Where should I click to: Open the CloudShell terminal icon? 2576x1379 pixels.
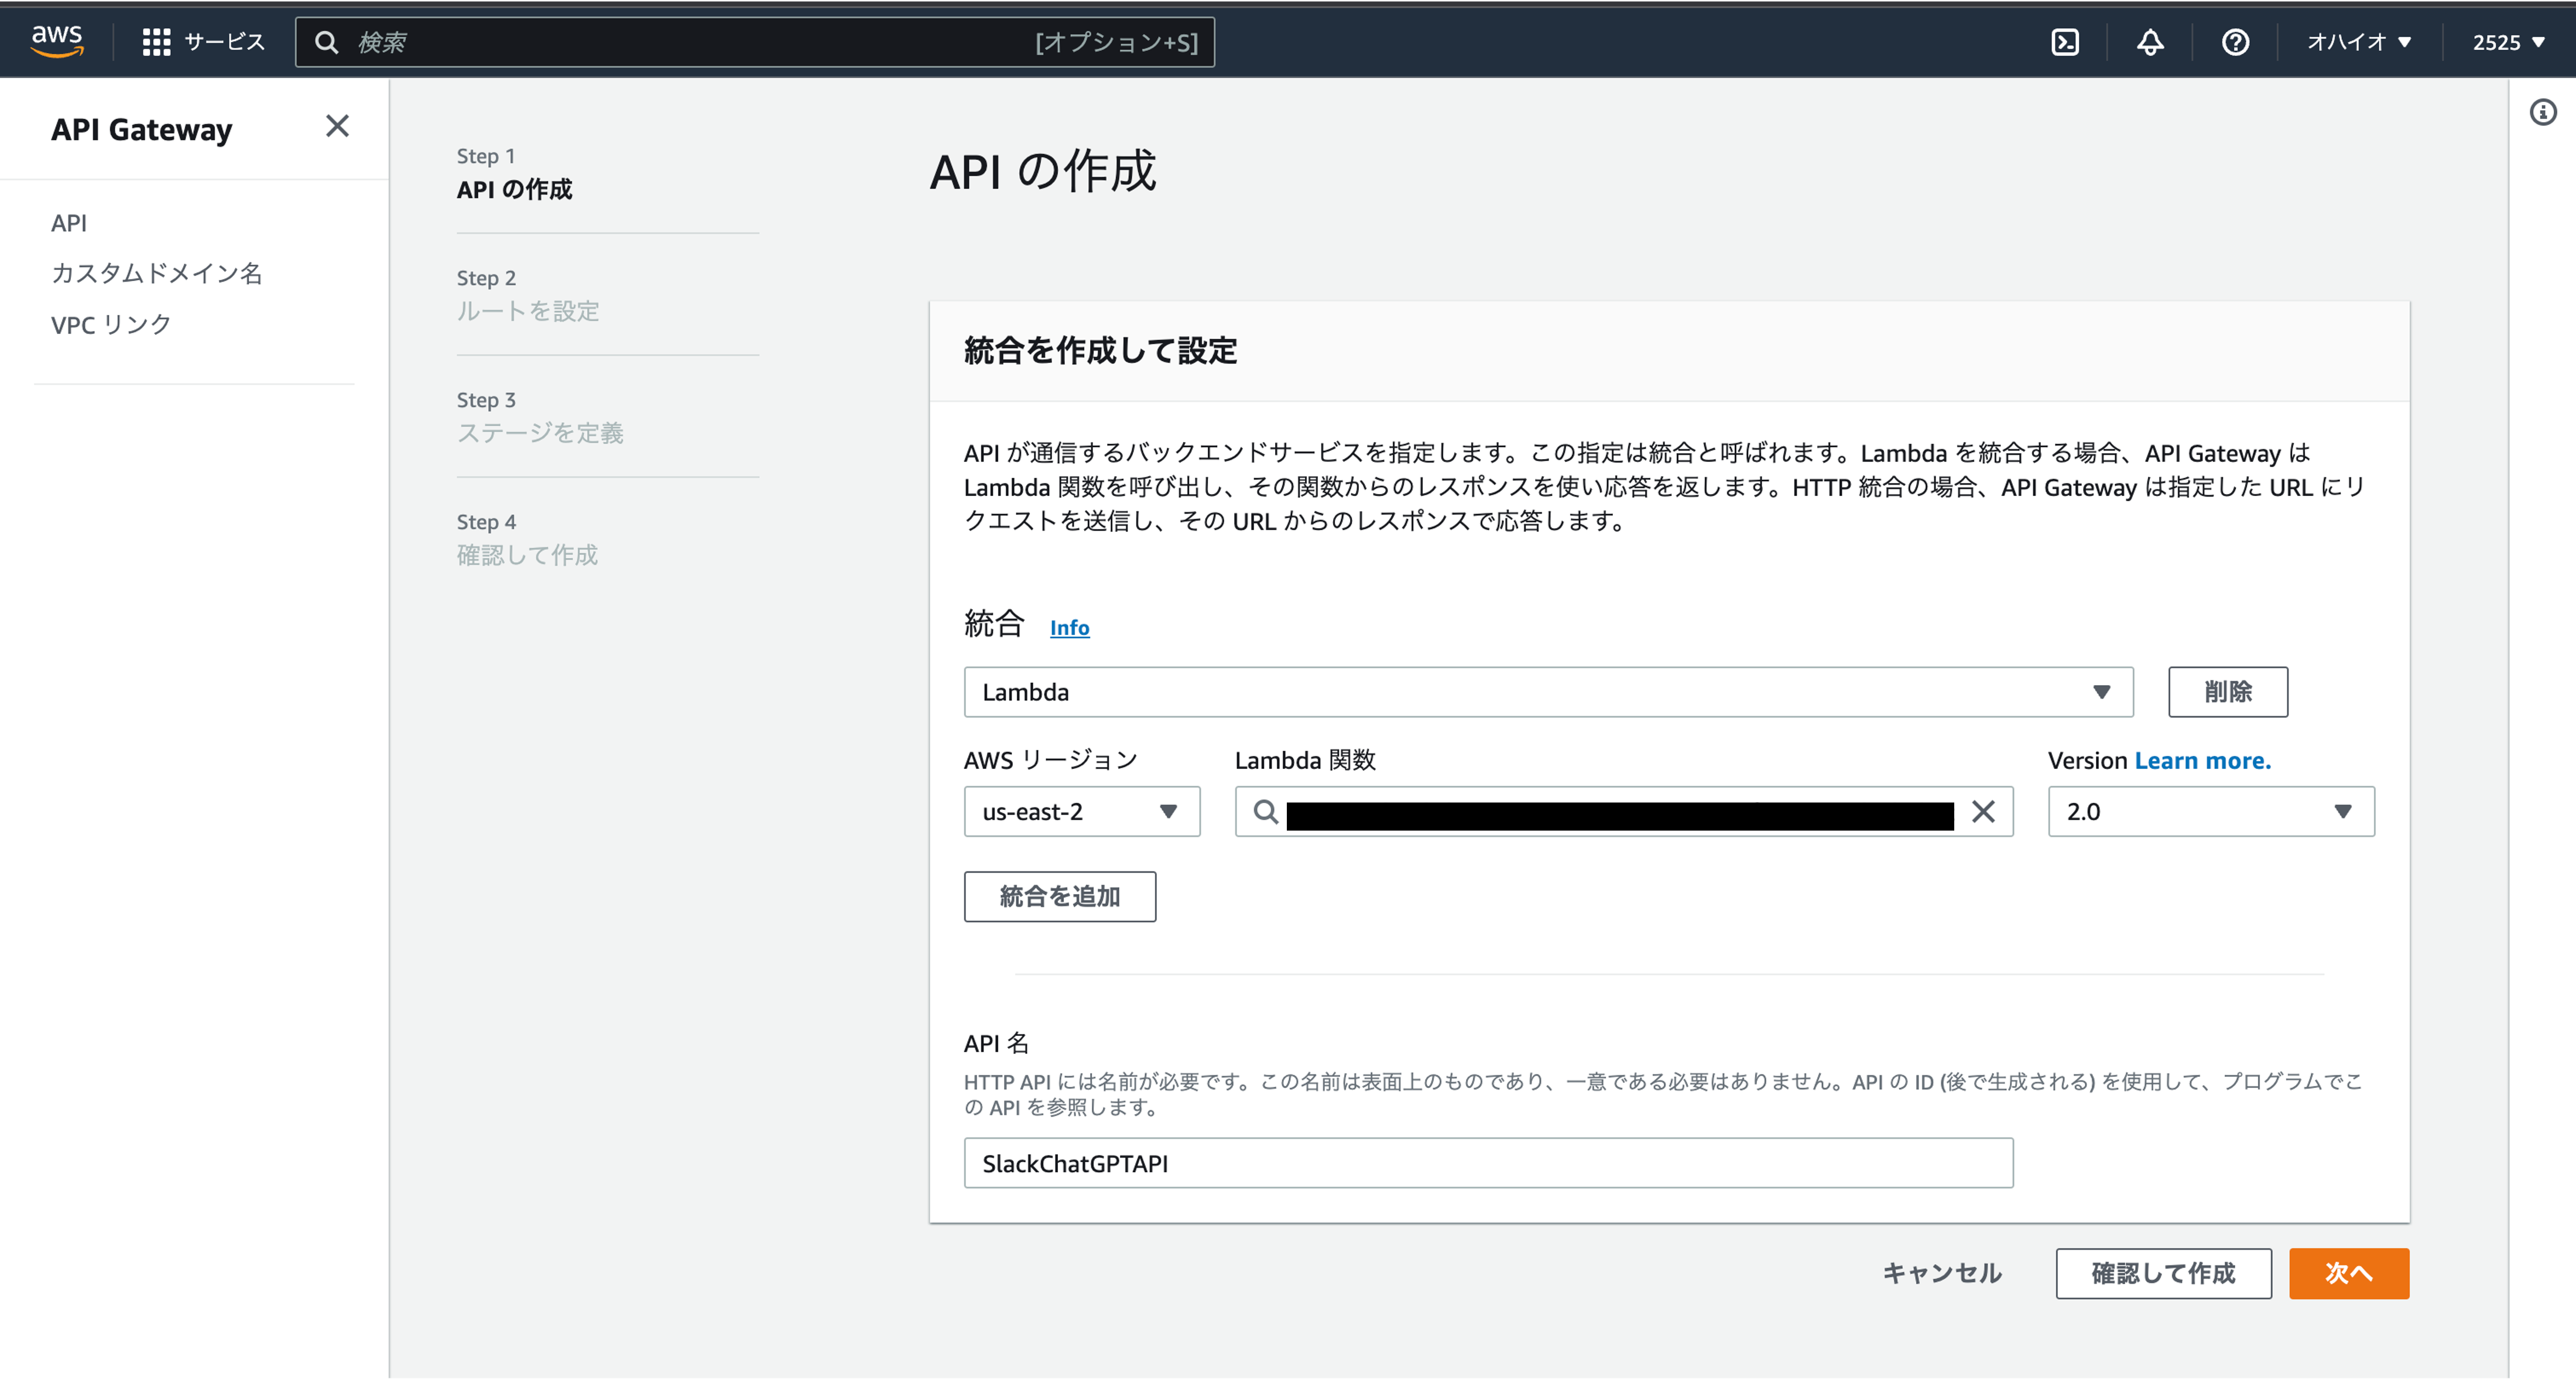(x=2064, y=42)
